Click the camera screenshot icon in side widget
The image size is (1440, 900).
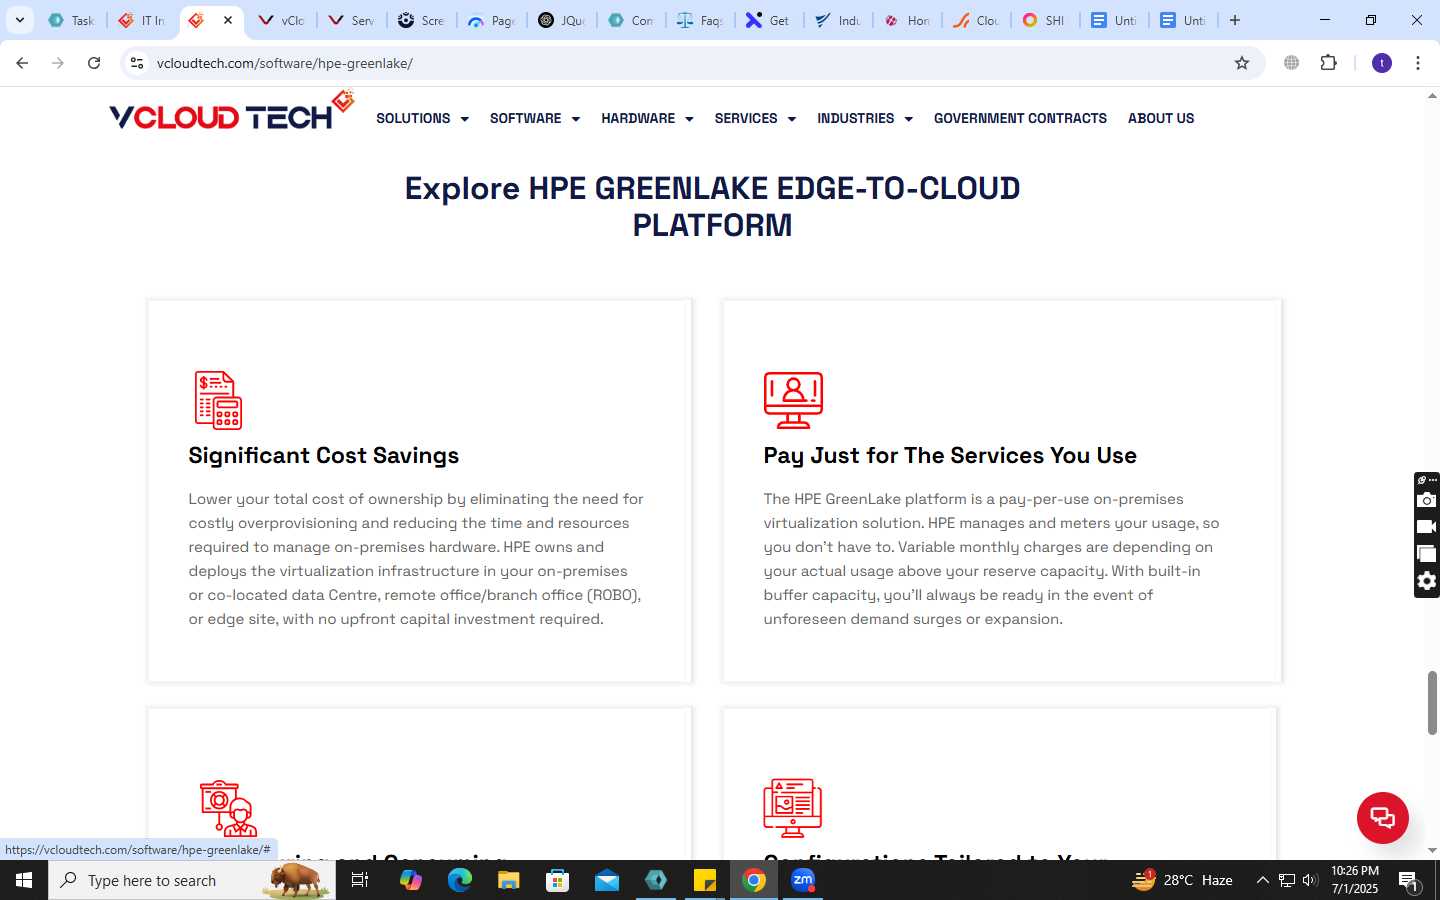pos(1427,500)
